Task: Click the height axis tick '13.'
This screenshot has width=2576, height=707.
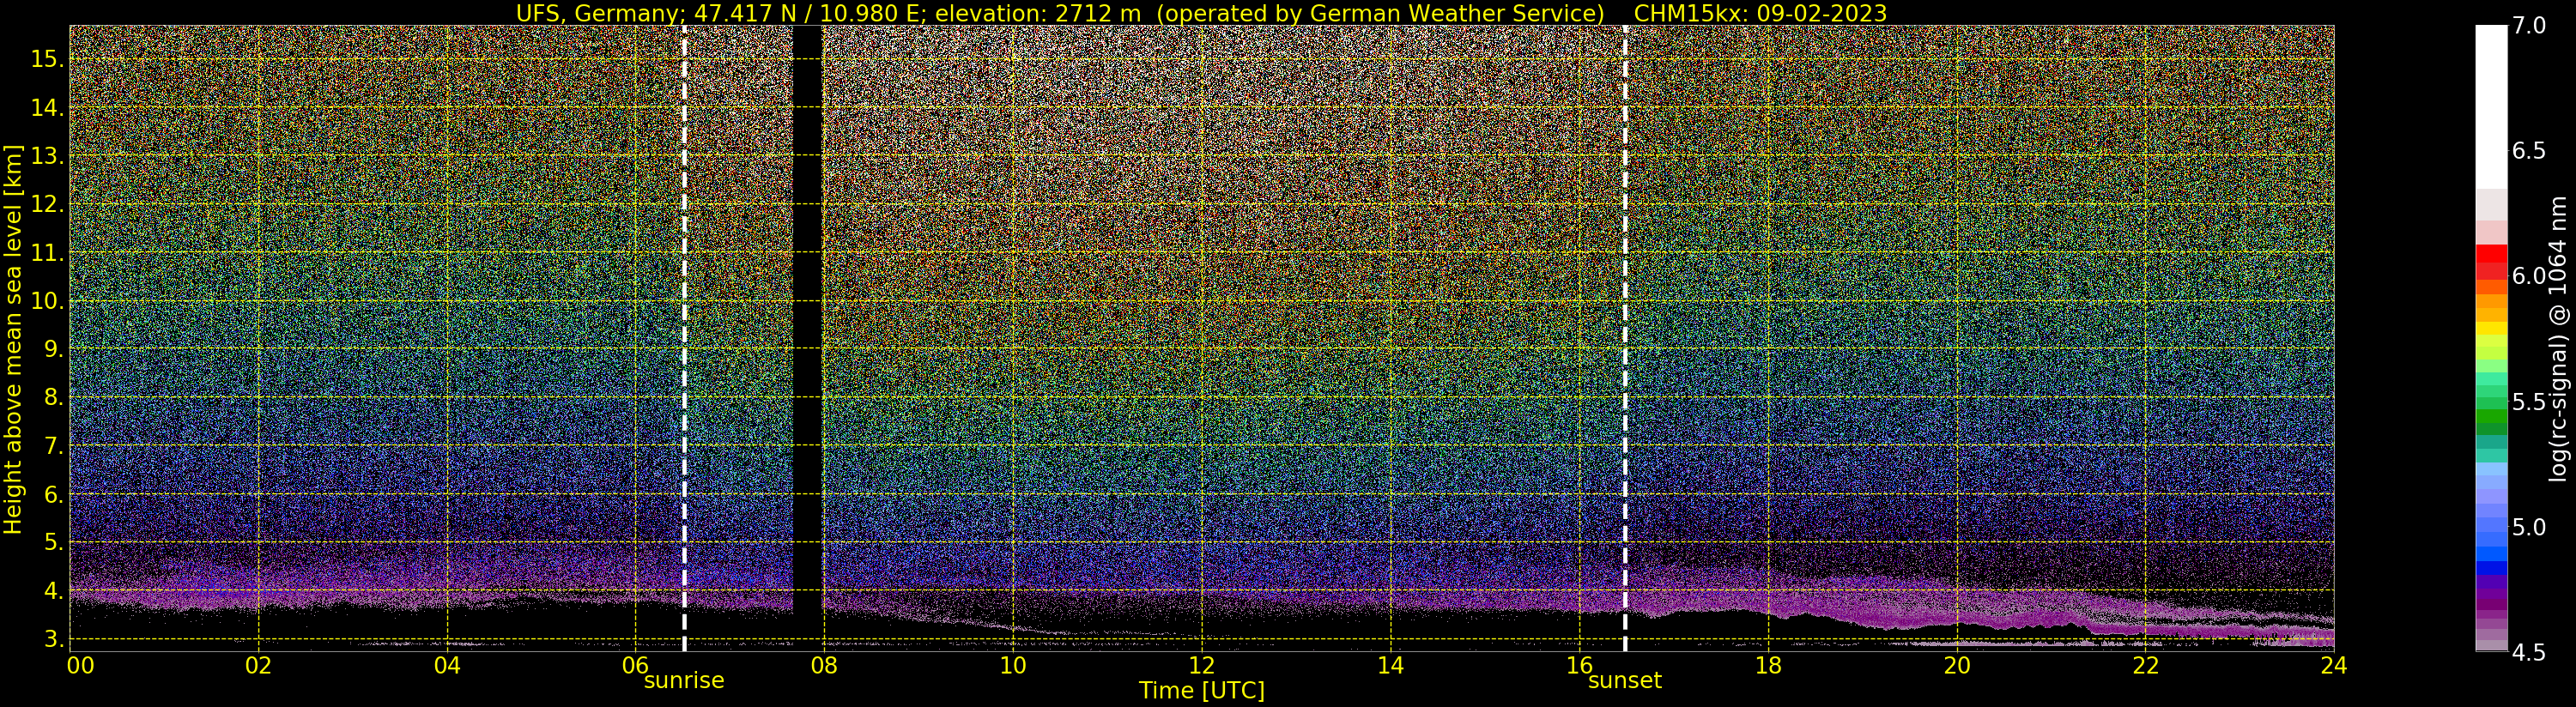Action: [47, 156]
